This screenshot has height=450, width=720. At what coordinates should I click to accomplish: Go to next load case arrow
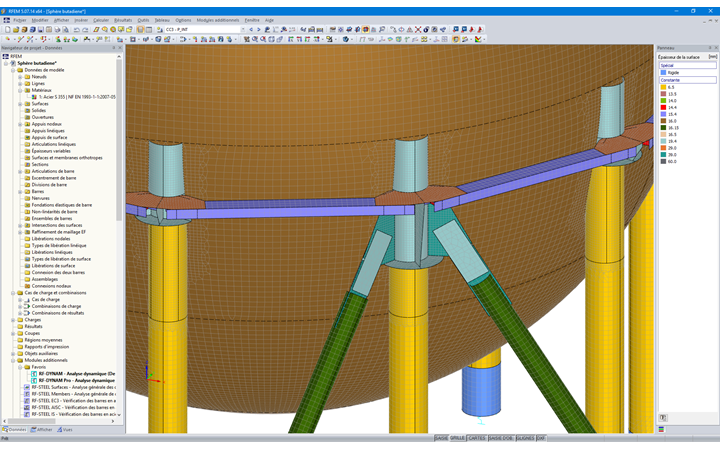[259, 29]
